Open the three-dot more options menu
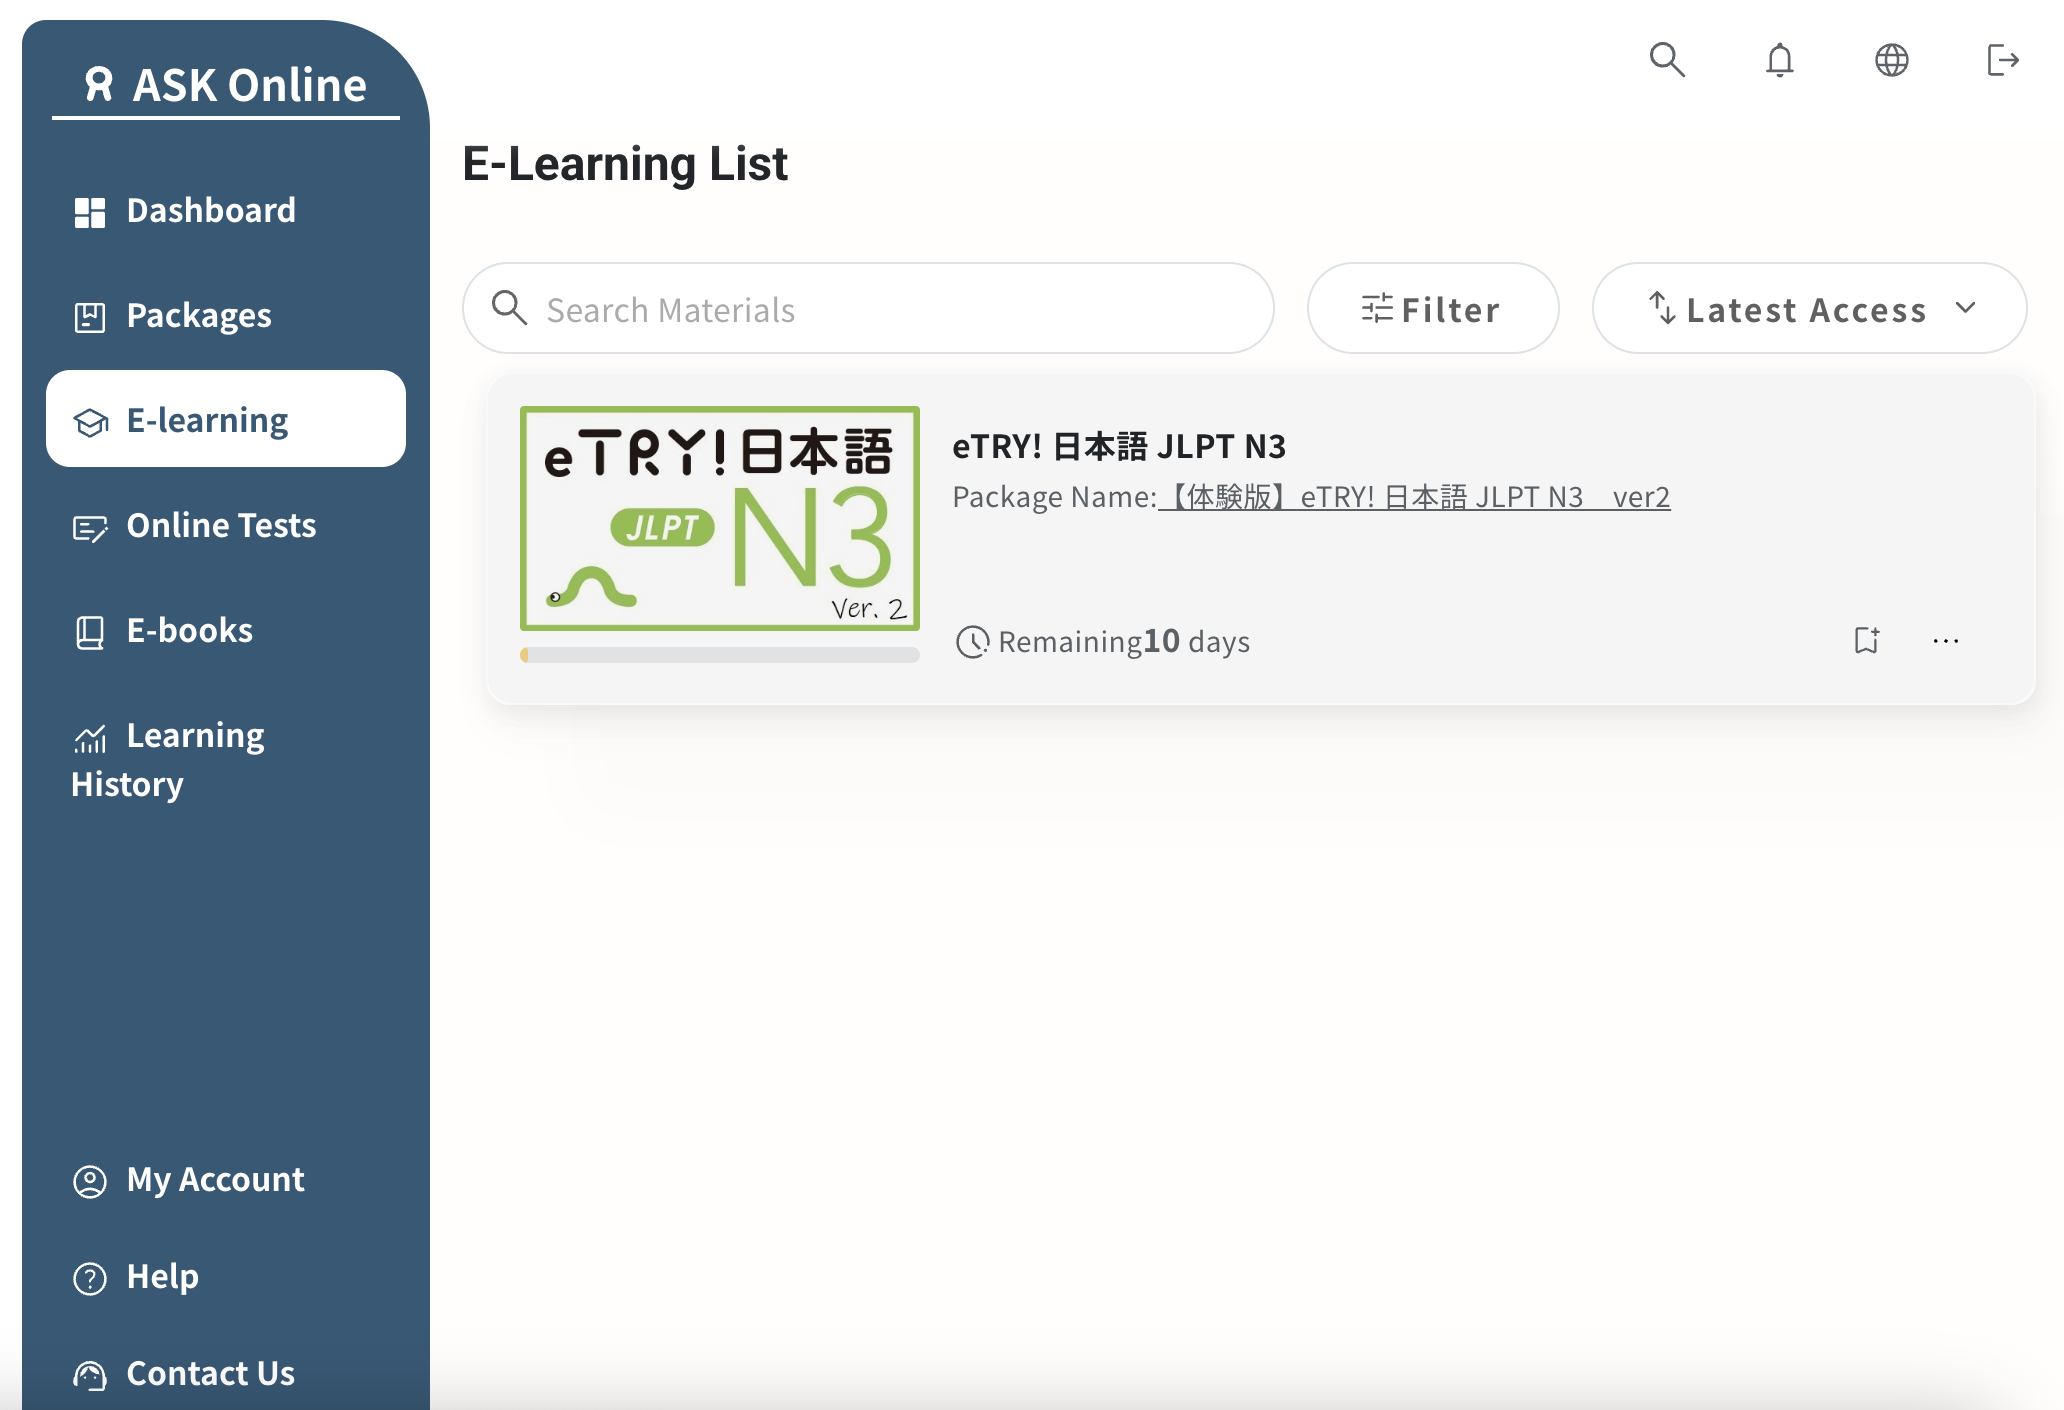The image size is (2064, 1410). 1945,640
